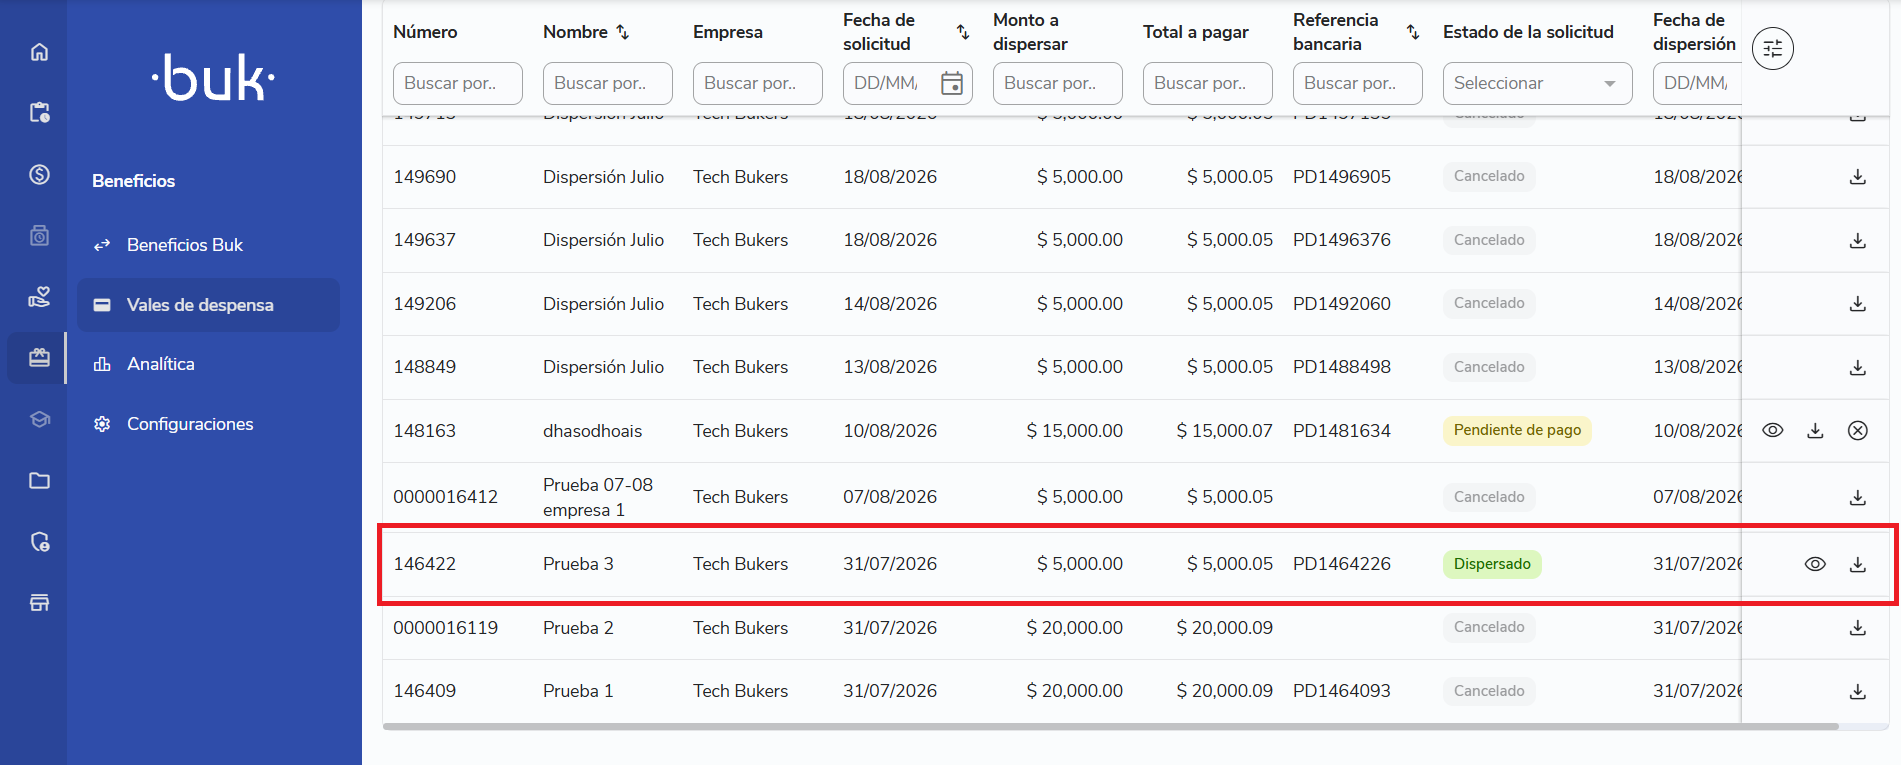Screen dimensions: 1901x765
Task: Select request date 13/08/2026 cell
Action: tap(890, 367)
